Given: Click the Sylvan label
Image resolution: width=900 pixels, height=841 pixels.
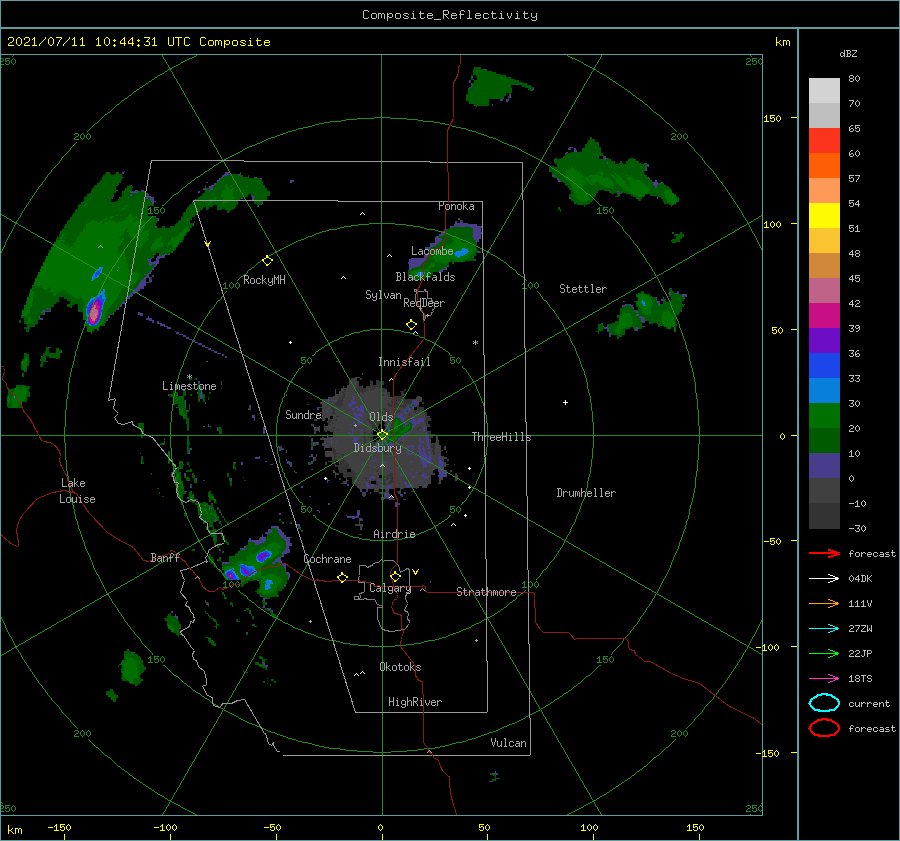Looking at the screenshot, I should tap(383, 295).
